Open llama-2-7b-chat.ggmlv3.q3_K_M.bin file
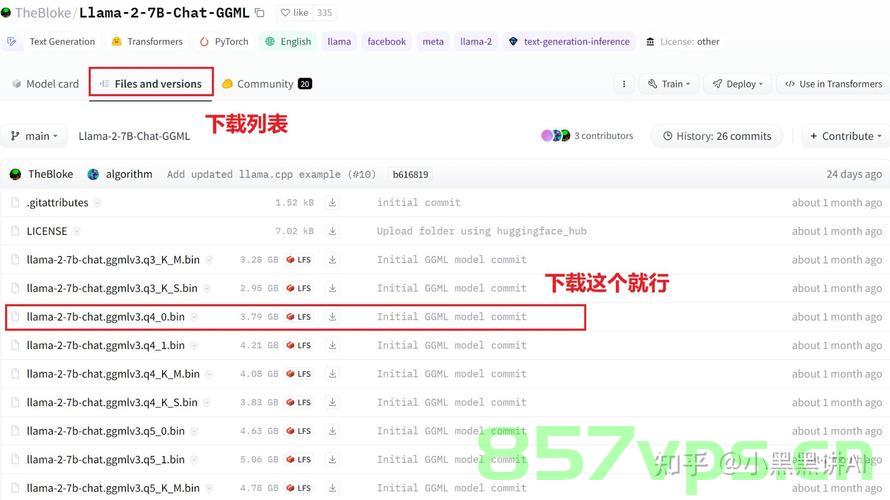This screenshot has width=890, height=500. click(113, 259)
